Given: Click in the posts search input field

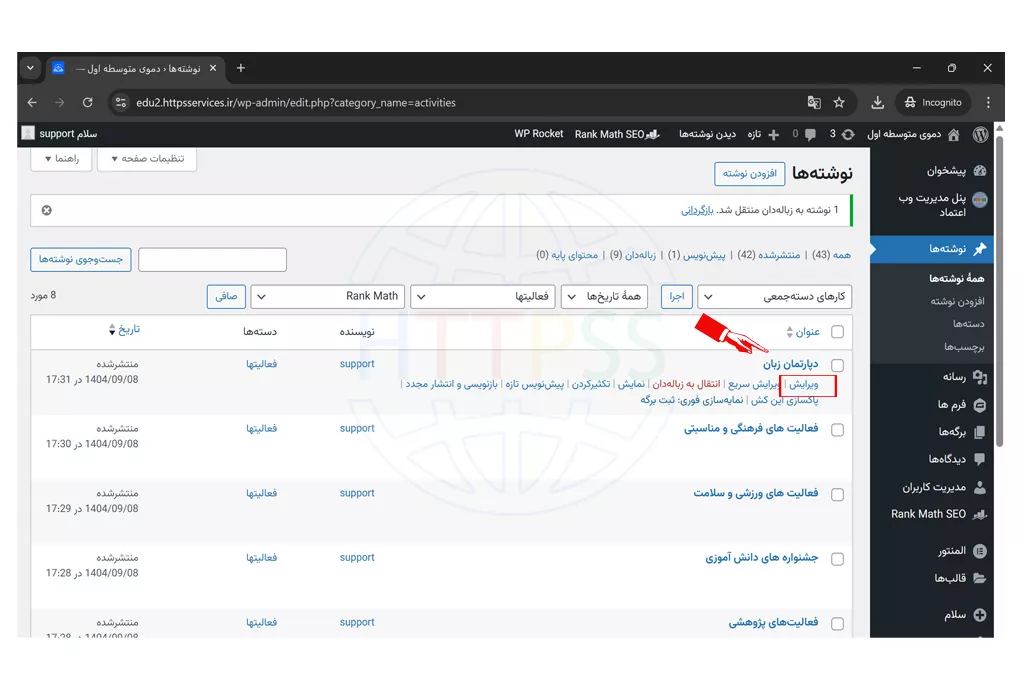Looking at the screenshot, I should (x=212, y=260).
